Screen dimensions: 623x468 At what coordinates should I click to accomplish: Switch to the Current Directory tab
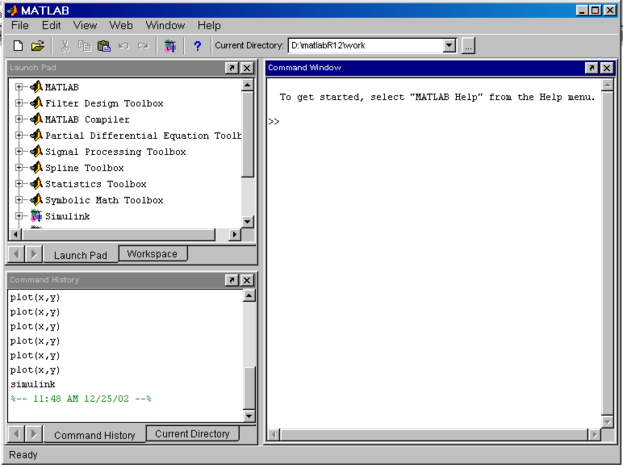point(192,434)
